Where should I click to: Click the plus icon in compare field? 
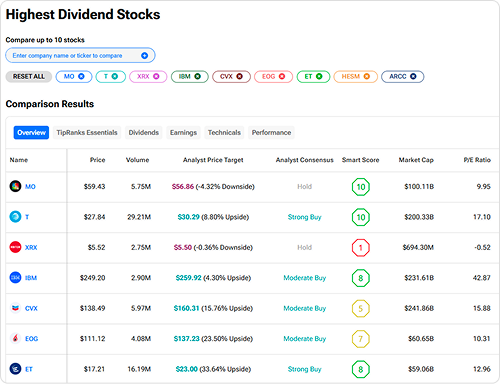(144, 55)
